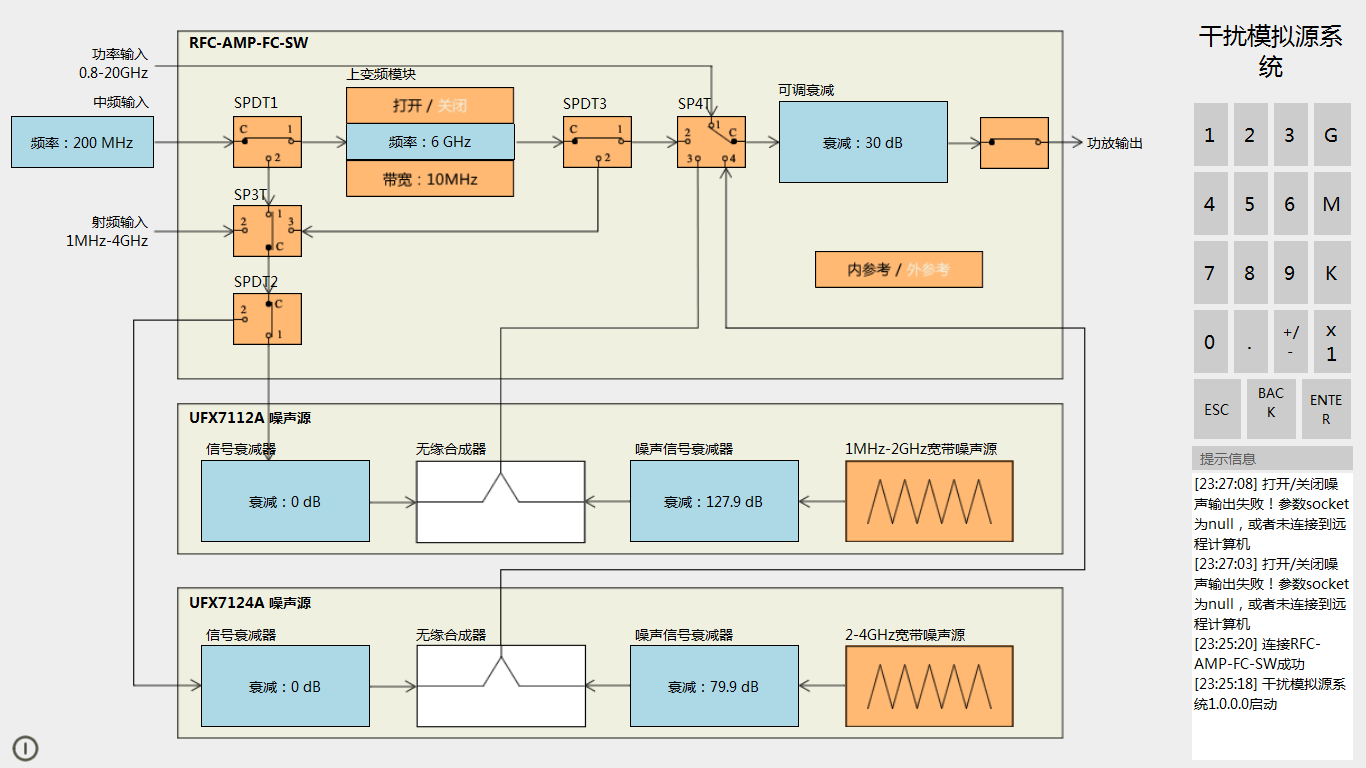
Task: Select the 2-4GHz wideband noise source
Action: pos(929,686)
